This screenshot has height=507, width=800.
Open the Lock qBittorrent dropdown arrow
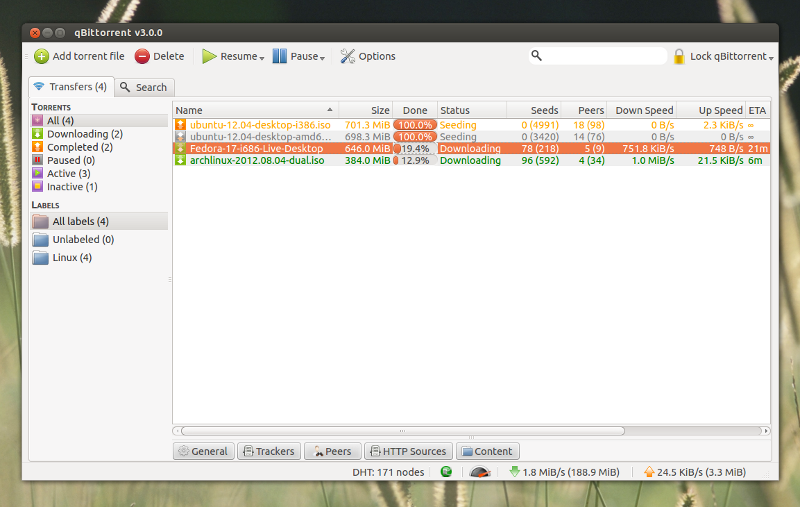771,58
